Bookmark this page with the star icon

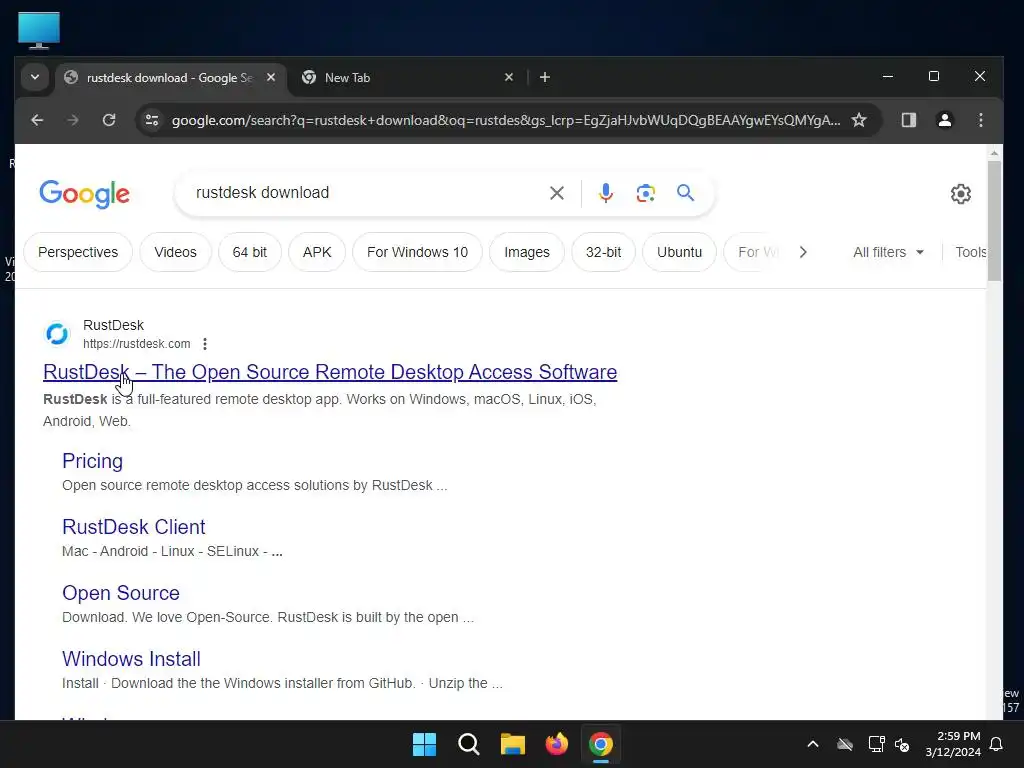tap(859, 120)
